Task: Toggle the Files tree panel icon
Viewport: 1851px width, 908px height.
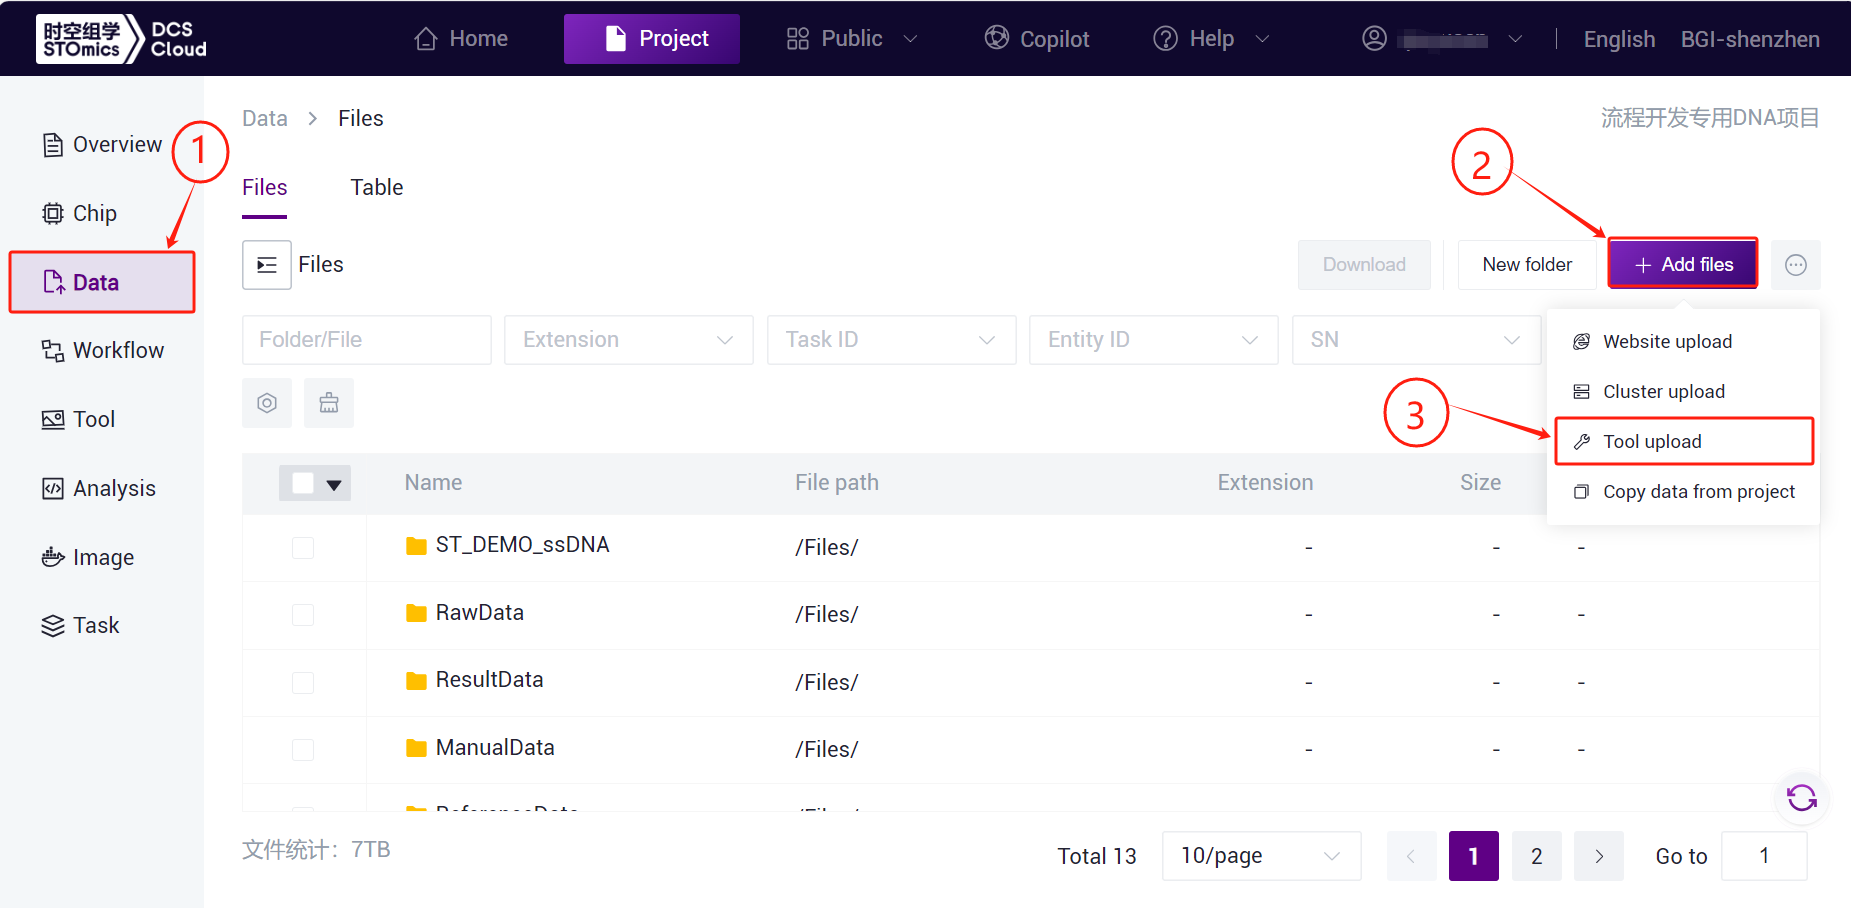Action: point(267,265)
